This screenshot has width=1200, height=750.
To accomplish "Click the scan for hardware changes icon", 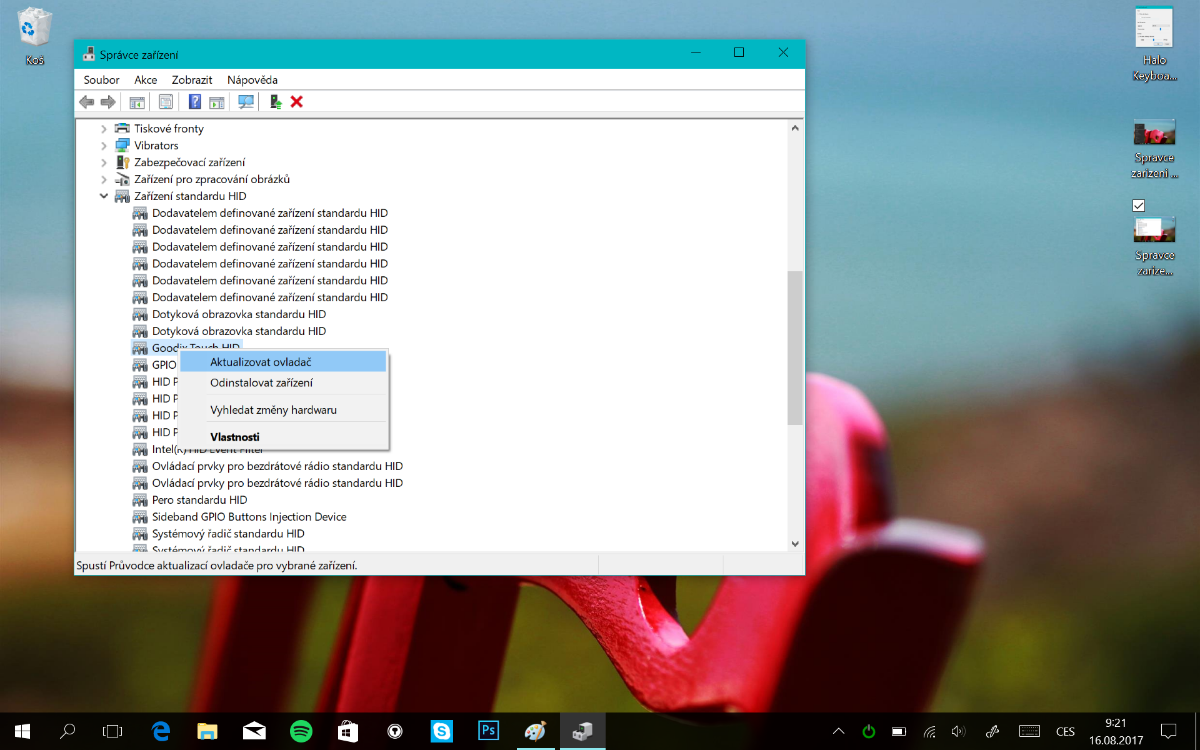I will click(x=245, y=102).
